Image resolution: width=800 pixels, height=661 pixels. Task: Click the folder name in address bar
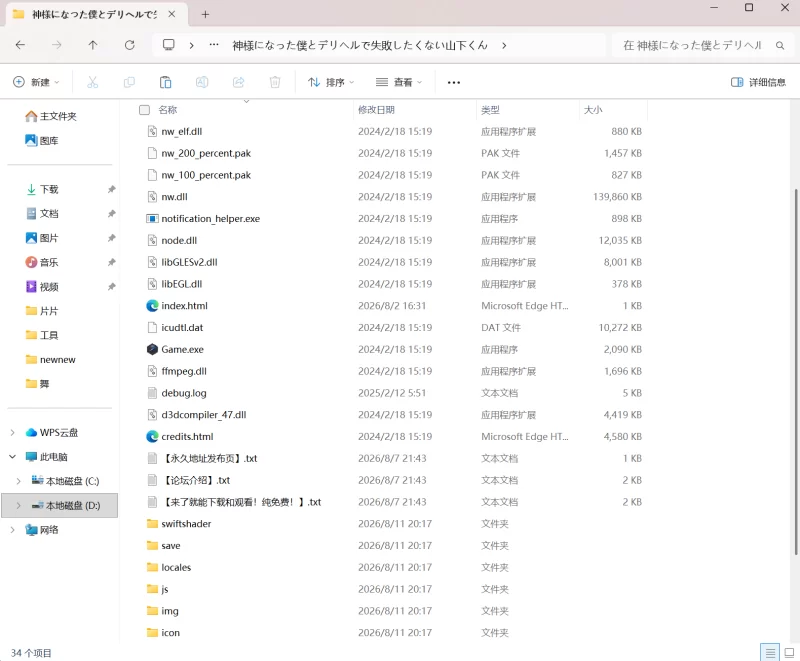click(x=360, y=45)
